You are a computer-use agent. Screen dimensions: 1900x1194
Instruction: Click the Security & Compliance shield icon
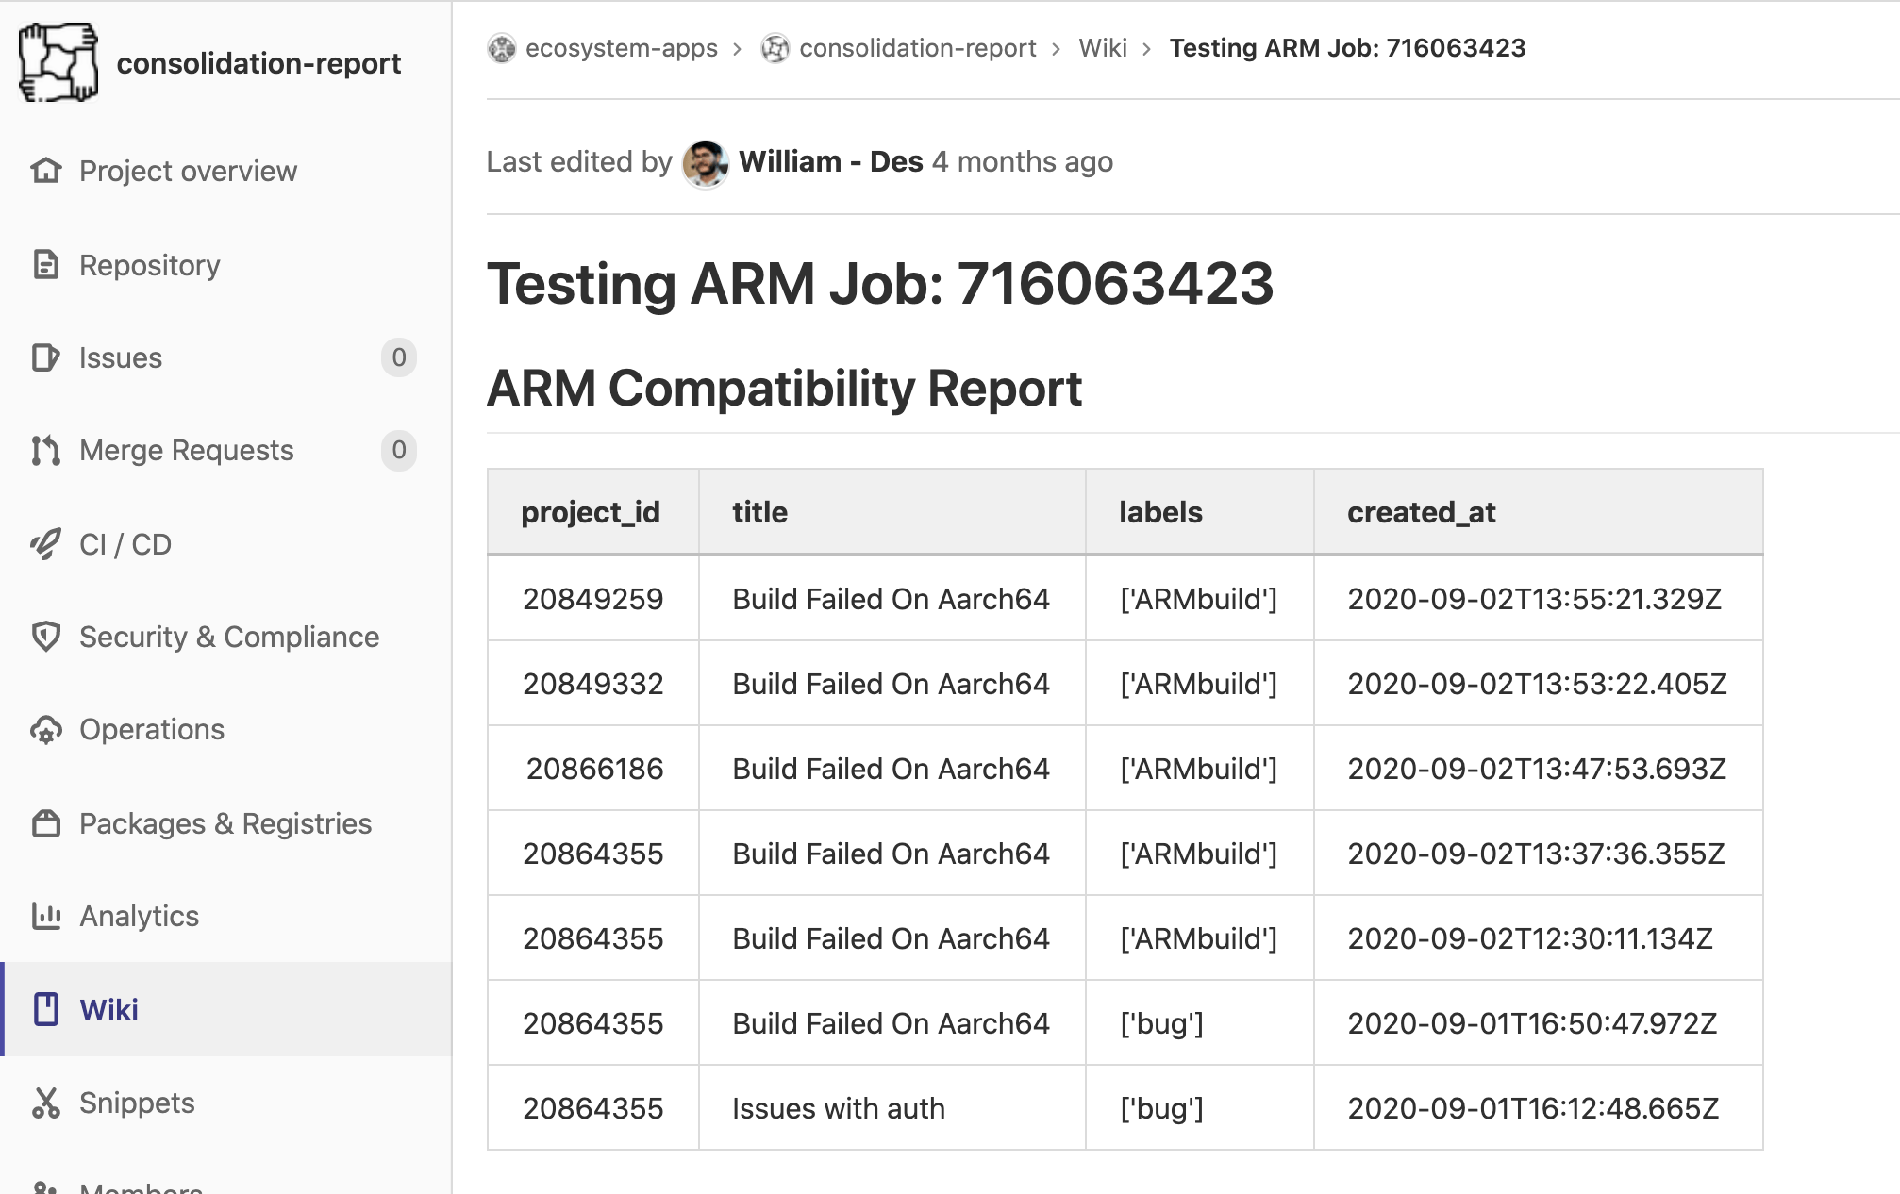(46, 637)
